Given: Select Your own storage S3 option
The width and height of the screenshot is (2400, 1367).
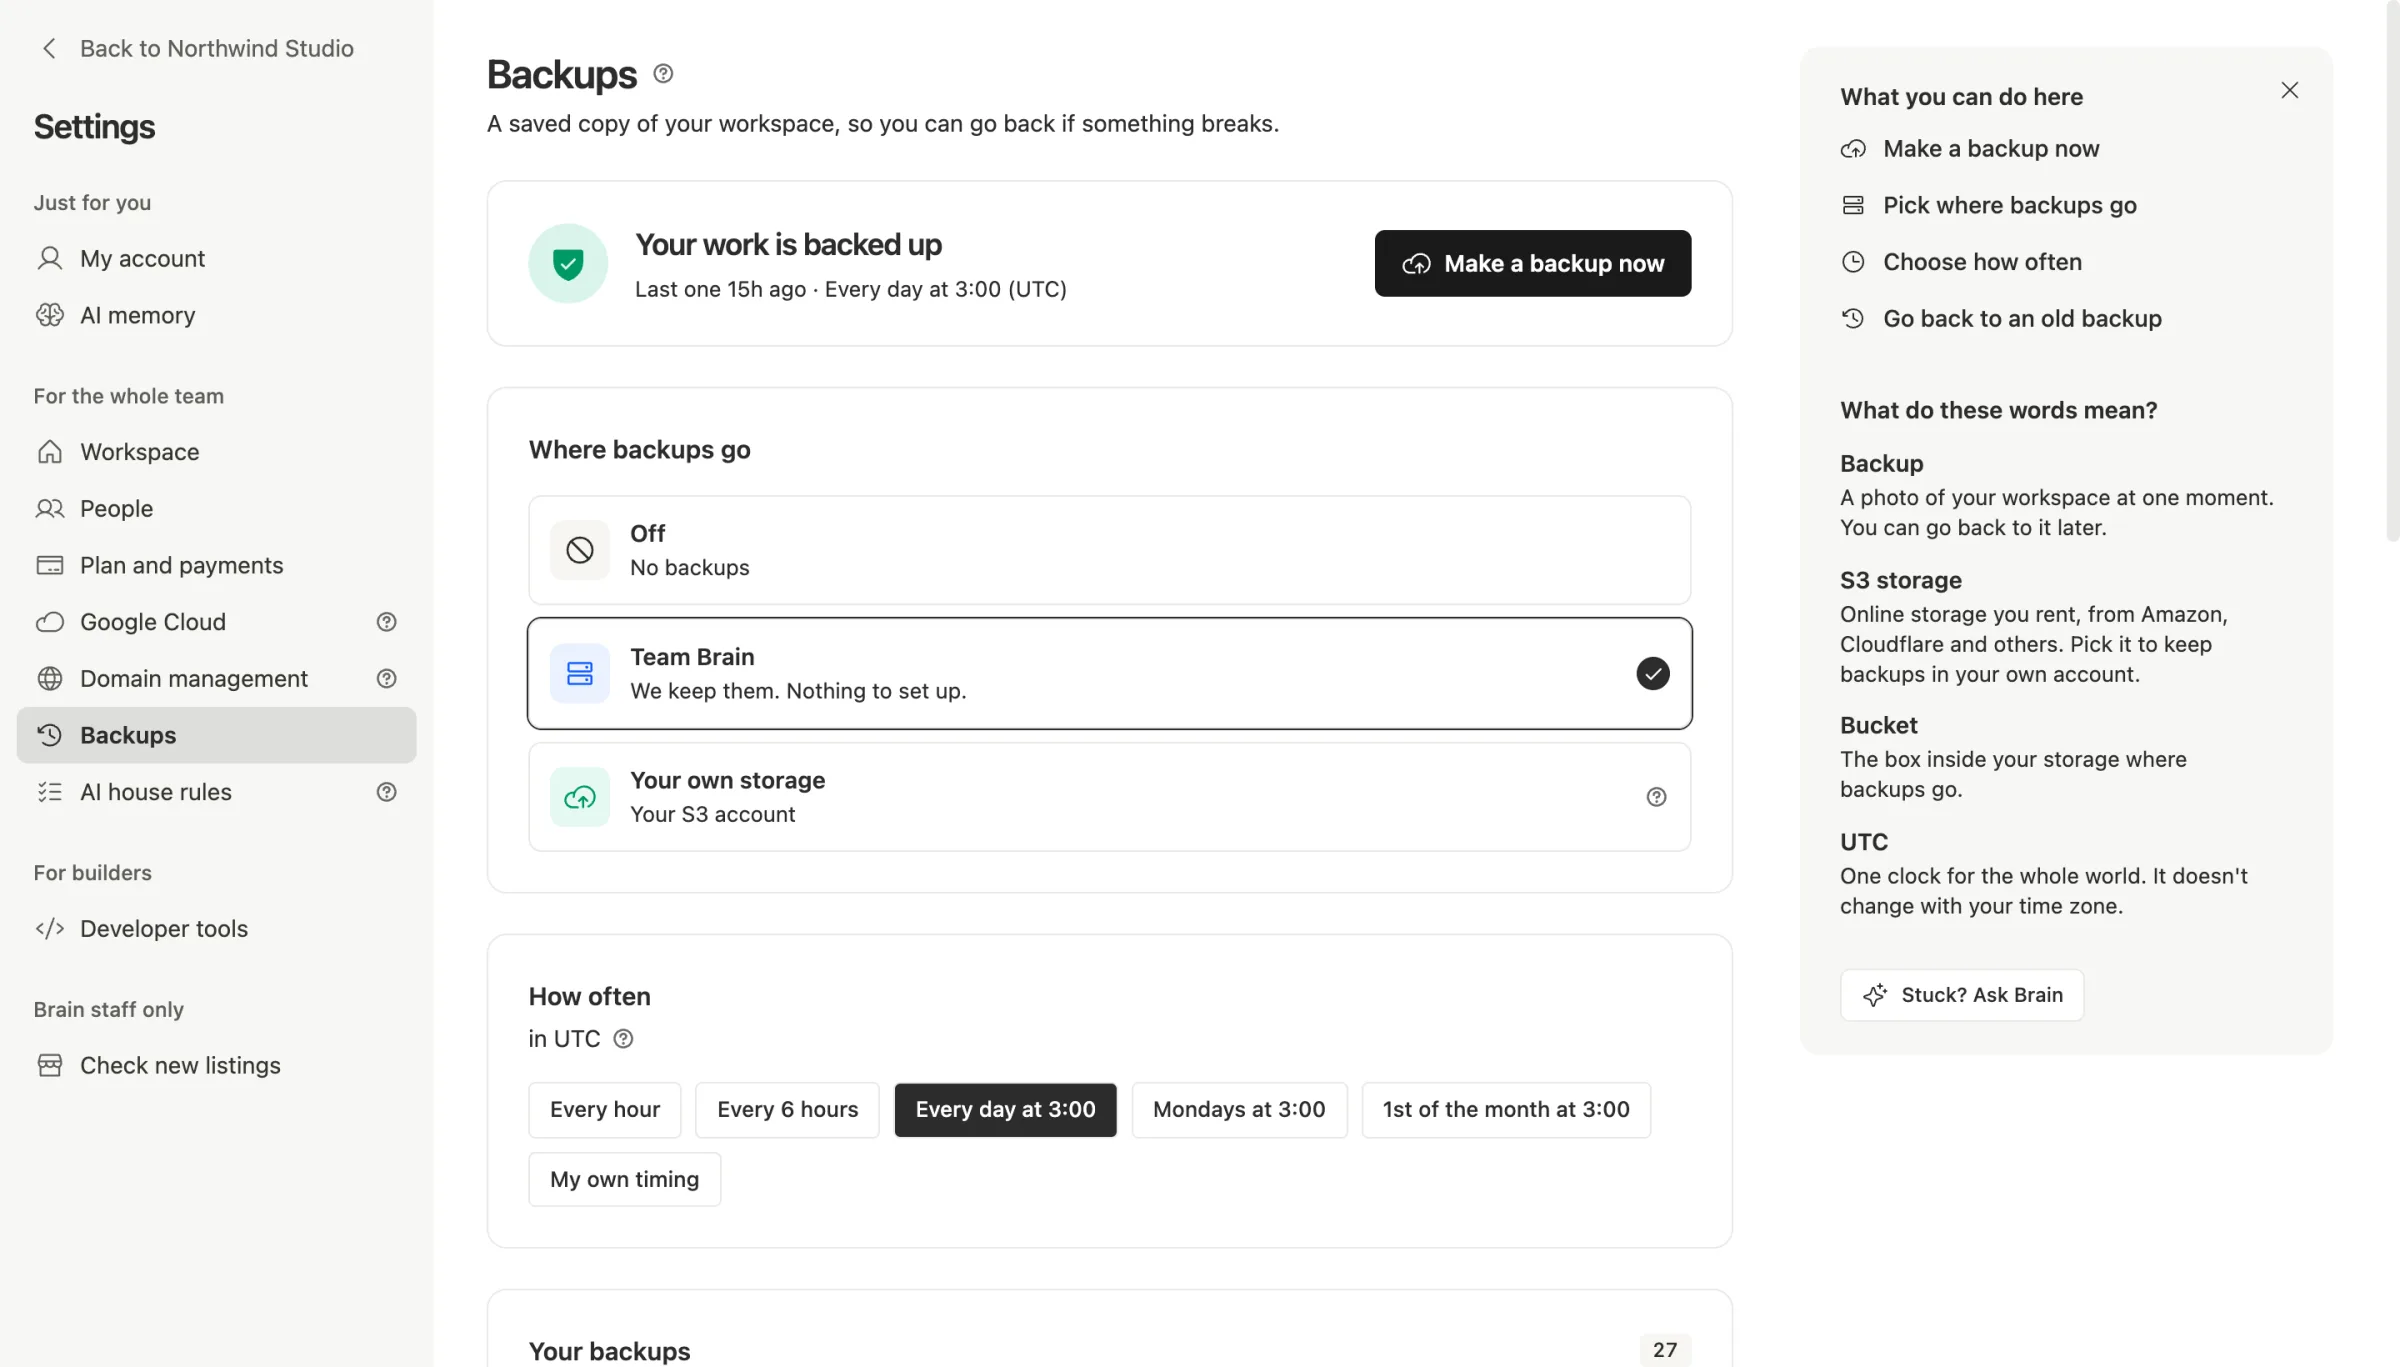Looking at the screenshot, I should coord(1109,797).
